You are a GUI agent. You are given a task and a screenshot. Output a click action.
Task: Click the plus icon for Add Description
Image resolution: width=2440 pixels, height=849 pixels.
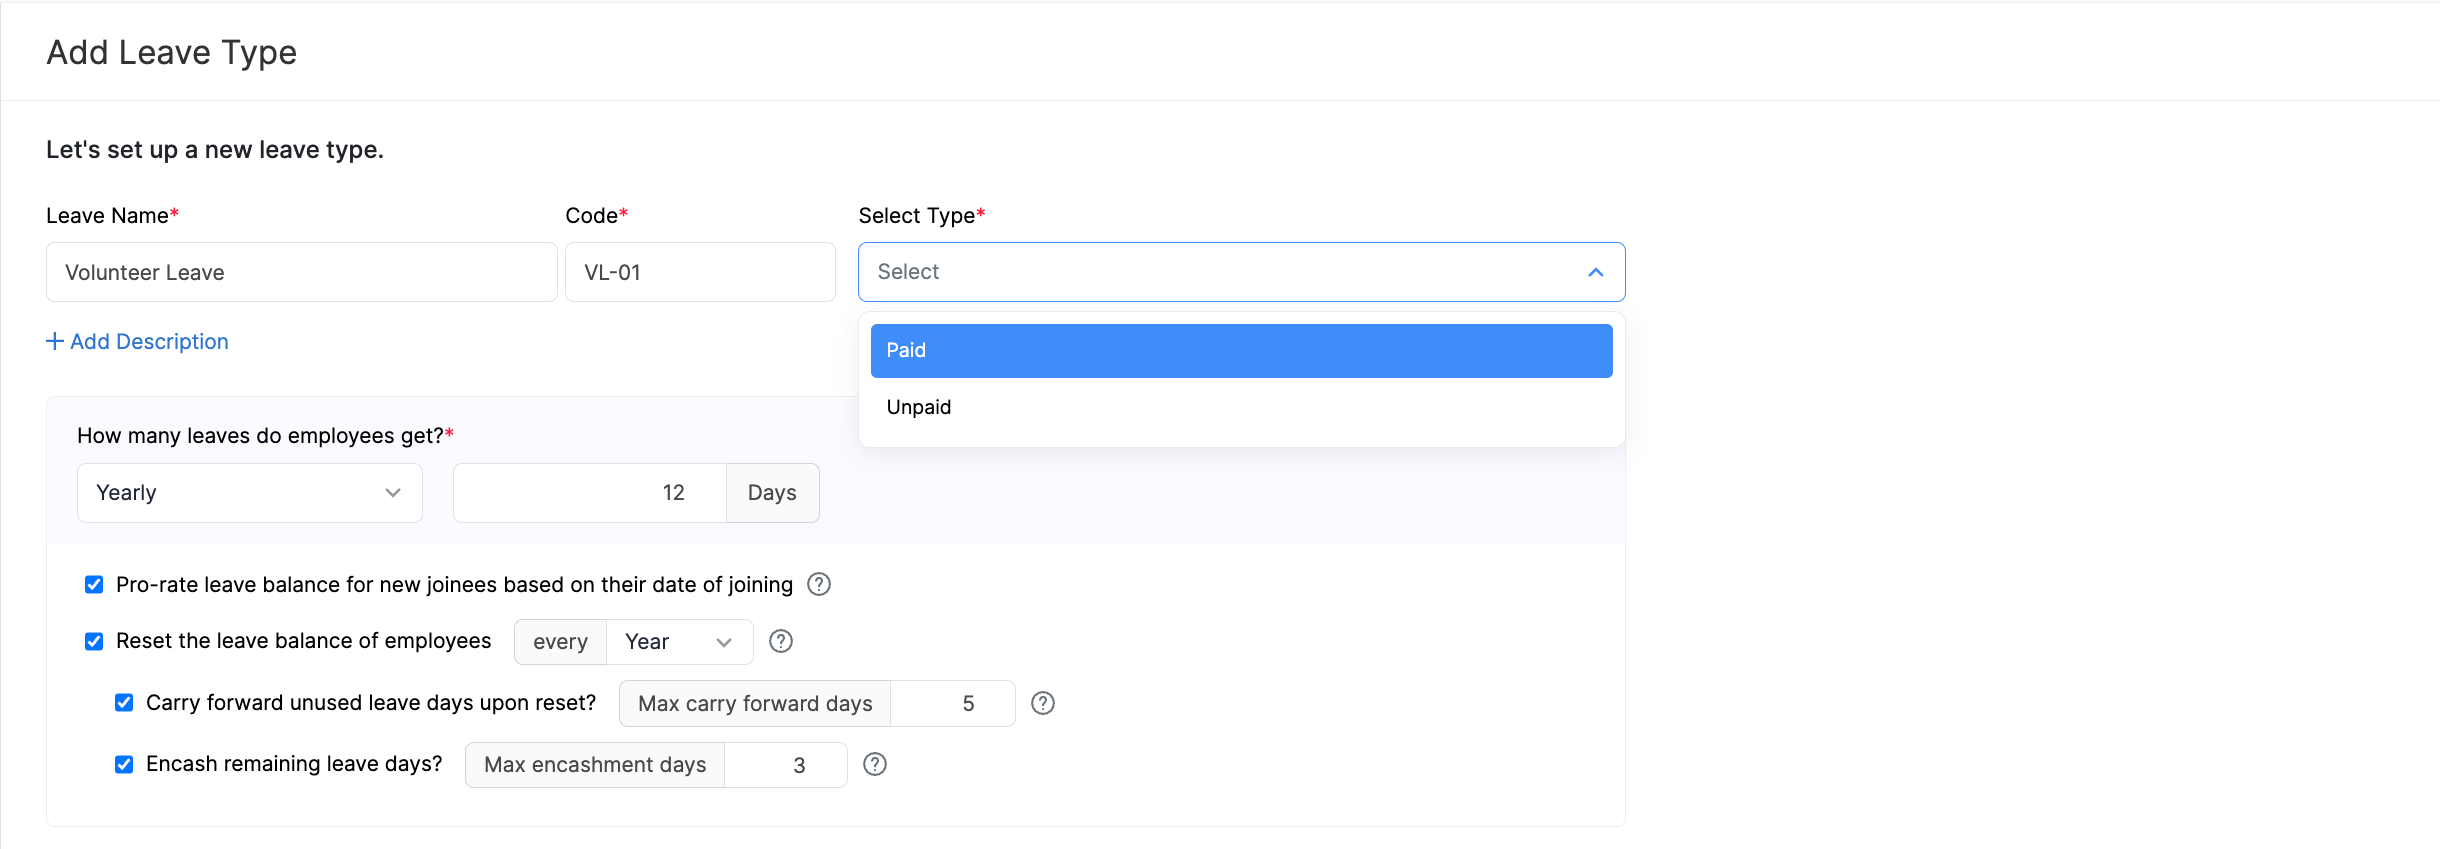(x=55, y=342)
